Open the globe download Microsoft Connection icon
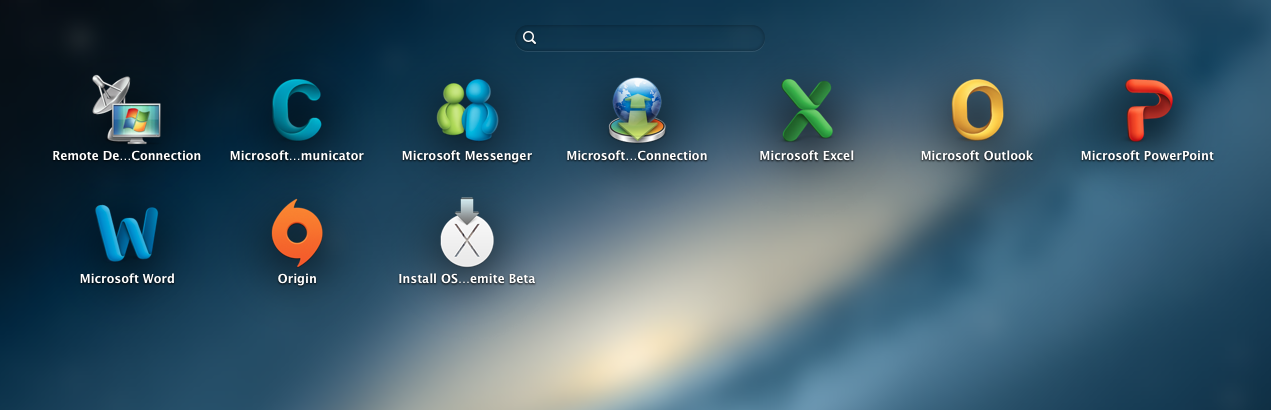 [x=637, y=110]
